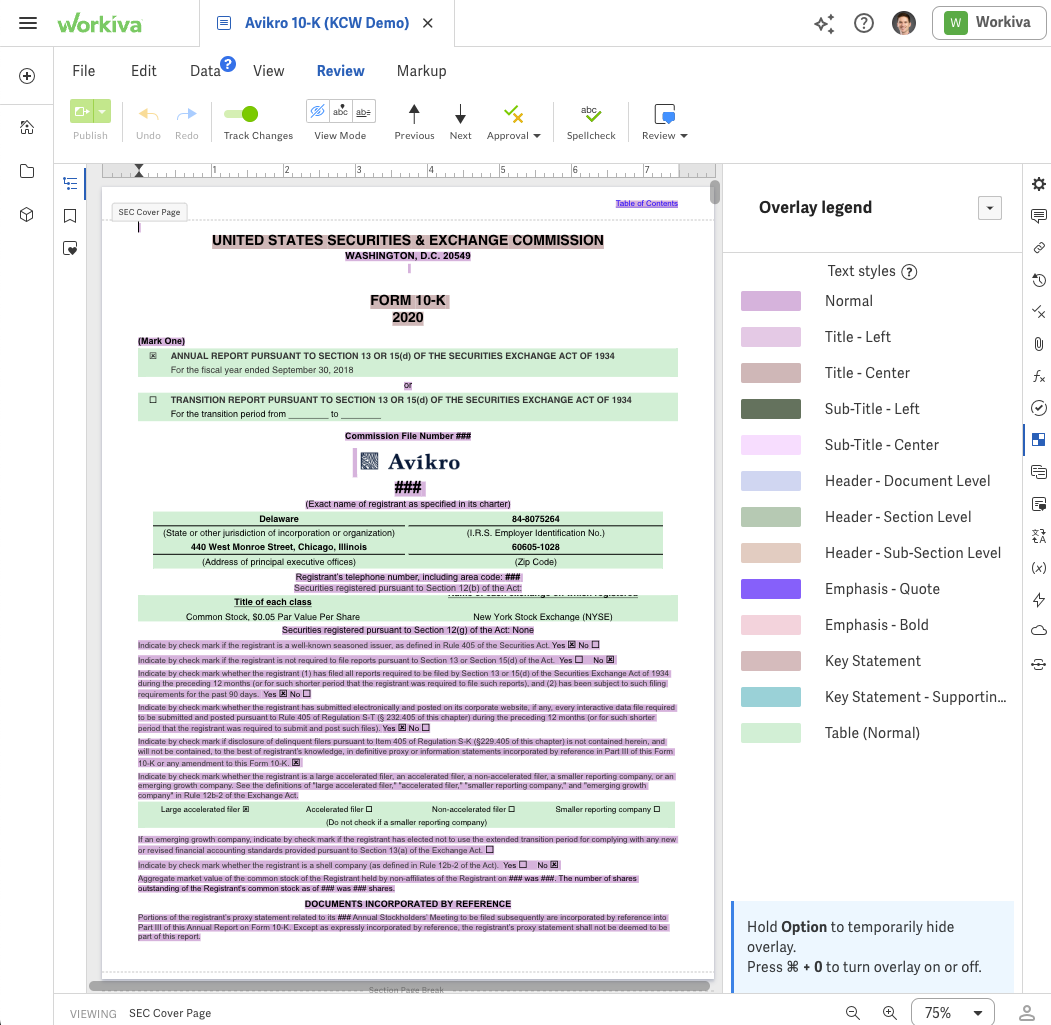Show the document outline panel icon

tap(70, 183)
